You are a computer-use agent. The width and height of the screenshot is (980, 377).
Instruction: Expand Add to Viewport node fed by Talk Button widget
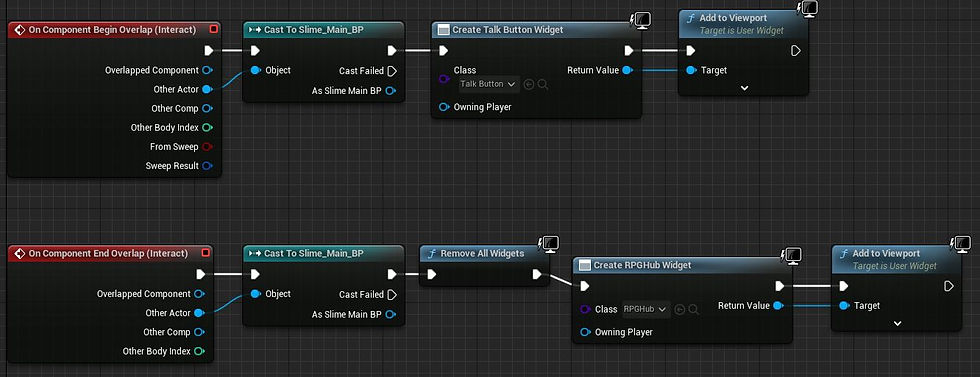pos(744,88)
